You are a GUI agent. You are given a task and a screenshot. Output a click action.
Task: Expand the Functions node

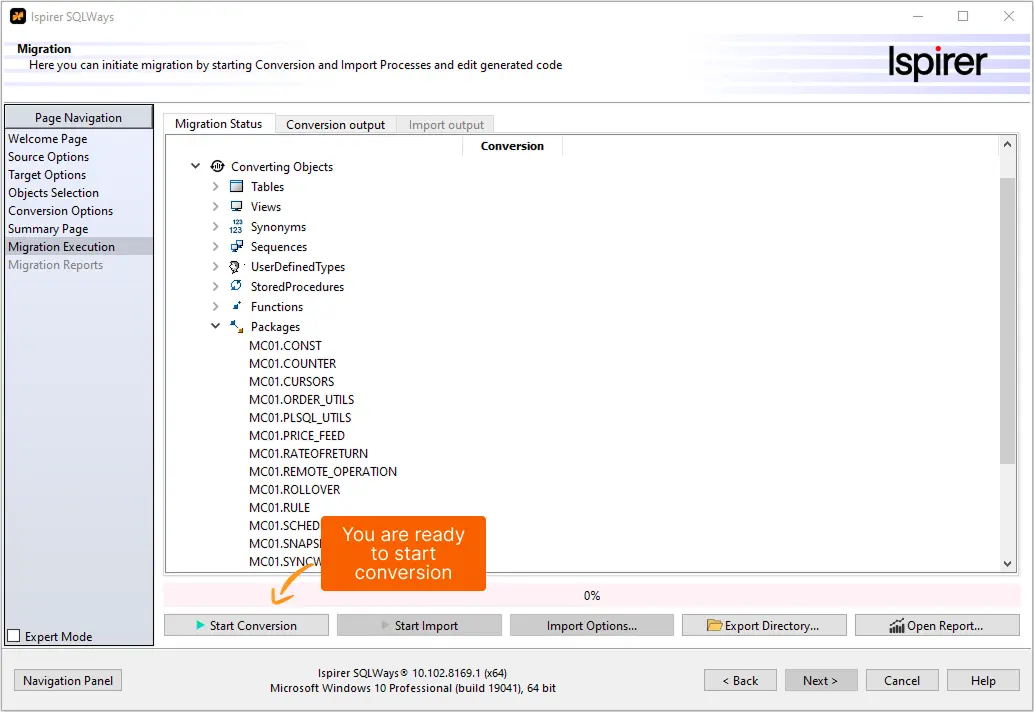coord(215,306)
